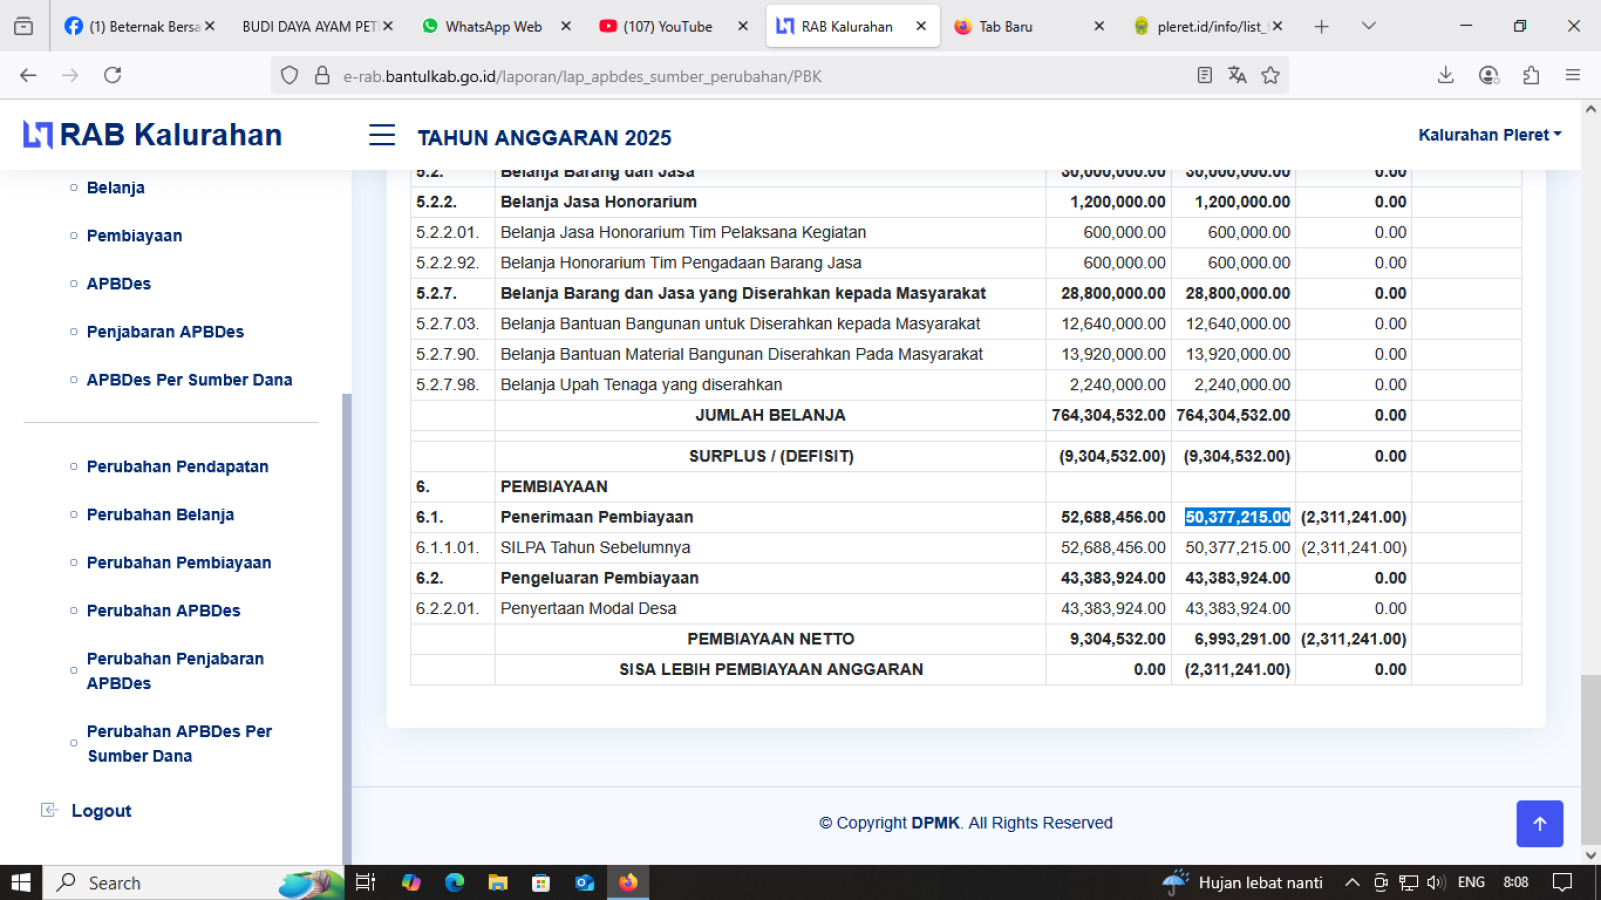Image resolution: width=1601 pixels, height=900 pixels.
Task: Expand the Kaluraran Pleret account dropdown
Action: point(1489,135)
